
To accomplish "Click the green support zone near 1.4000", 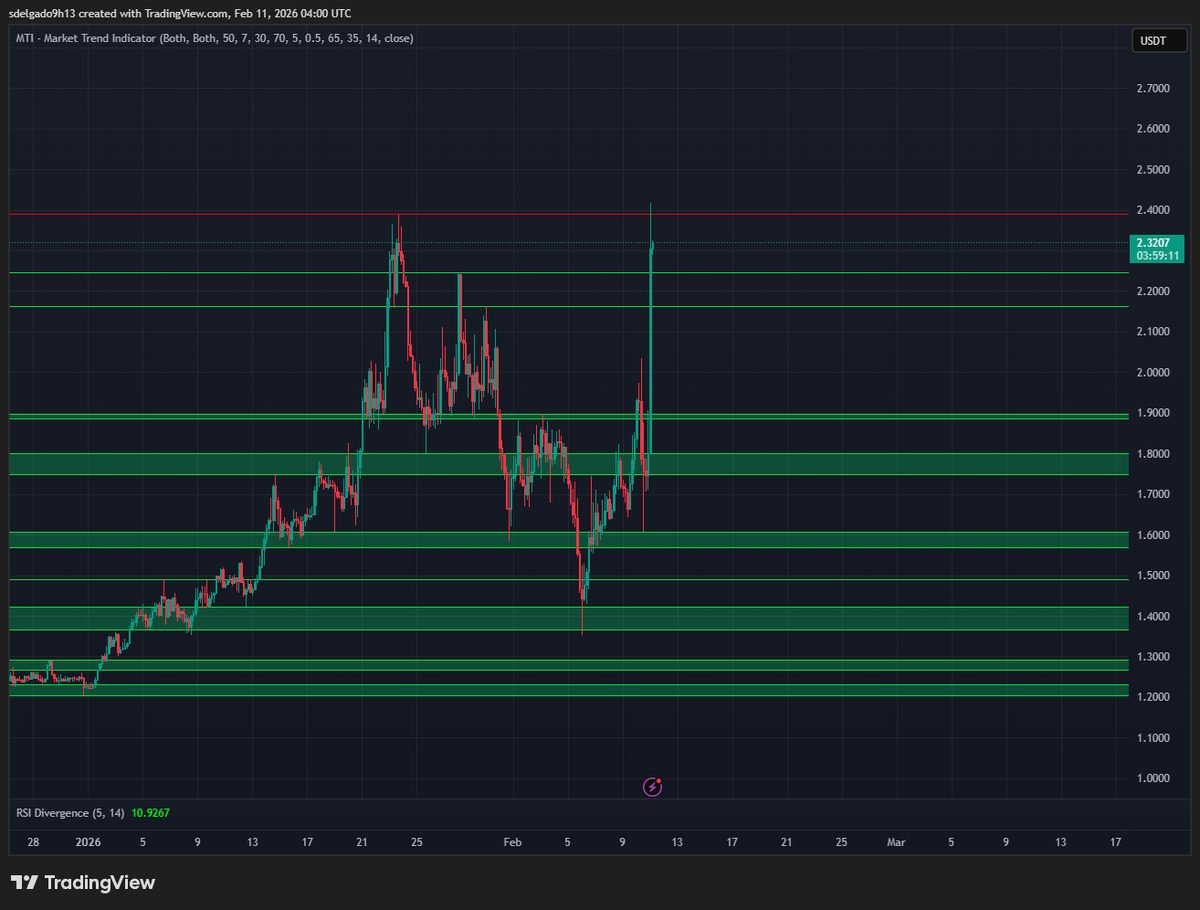I will coord(568,618).
